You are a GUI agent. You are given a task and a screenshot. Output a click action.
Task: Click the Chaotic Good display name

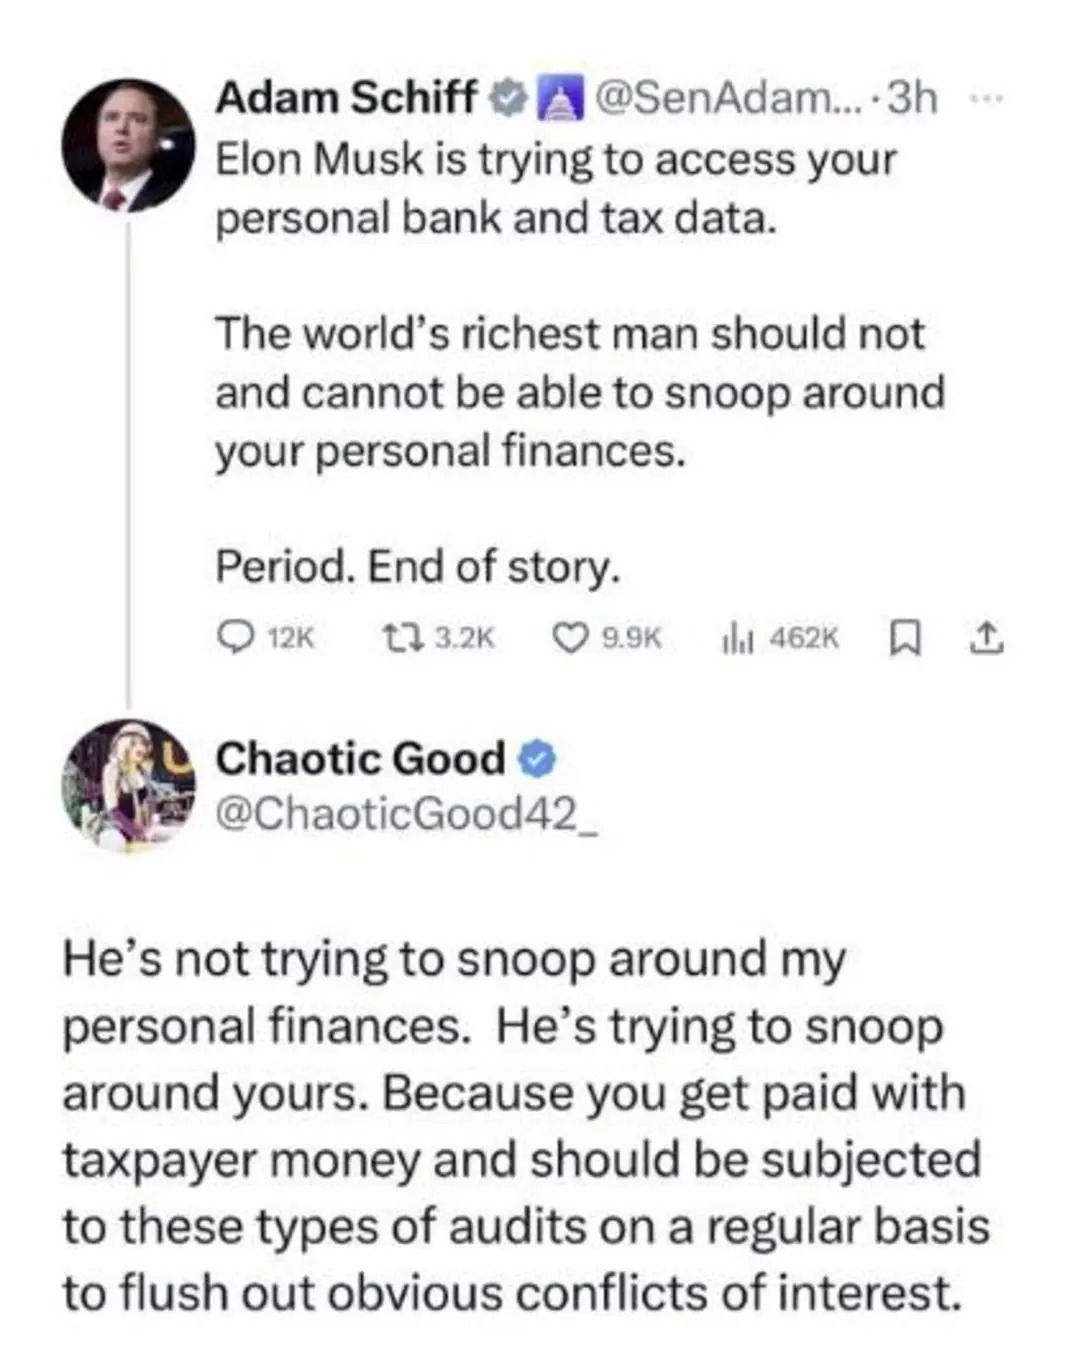360,759
